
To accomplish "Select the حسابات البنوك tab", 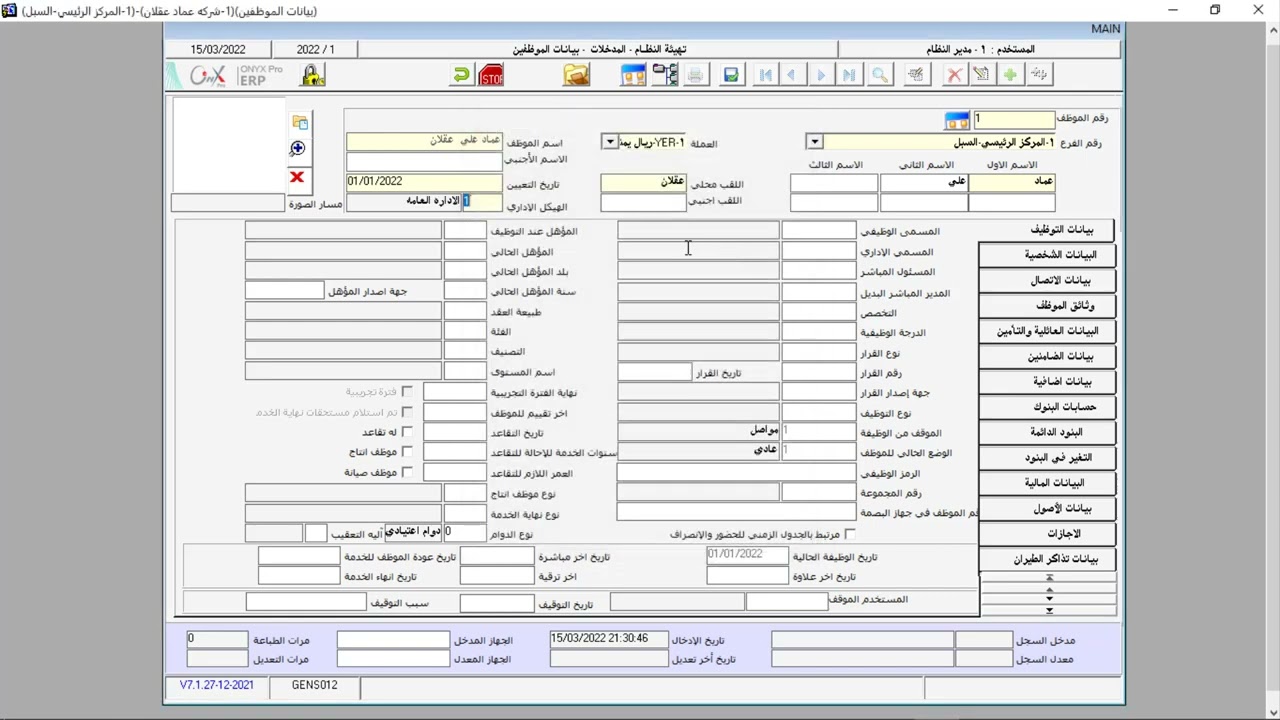I will (x=1046, y=407).
